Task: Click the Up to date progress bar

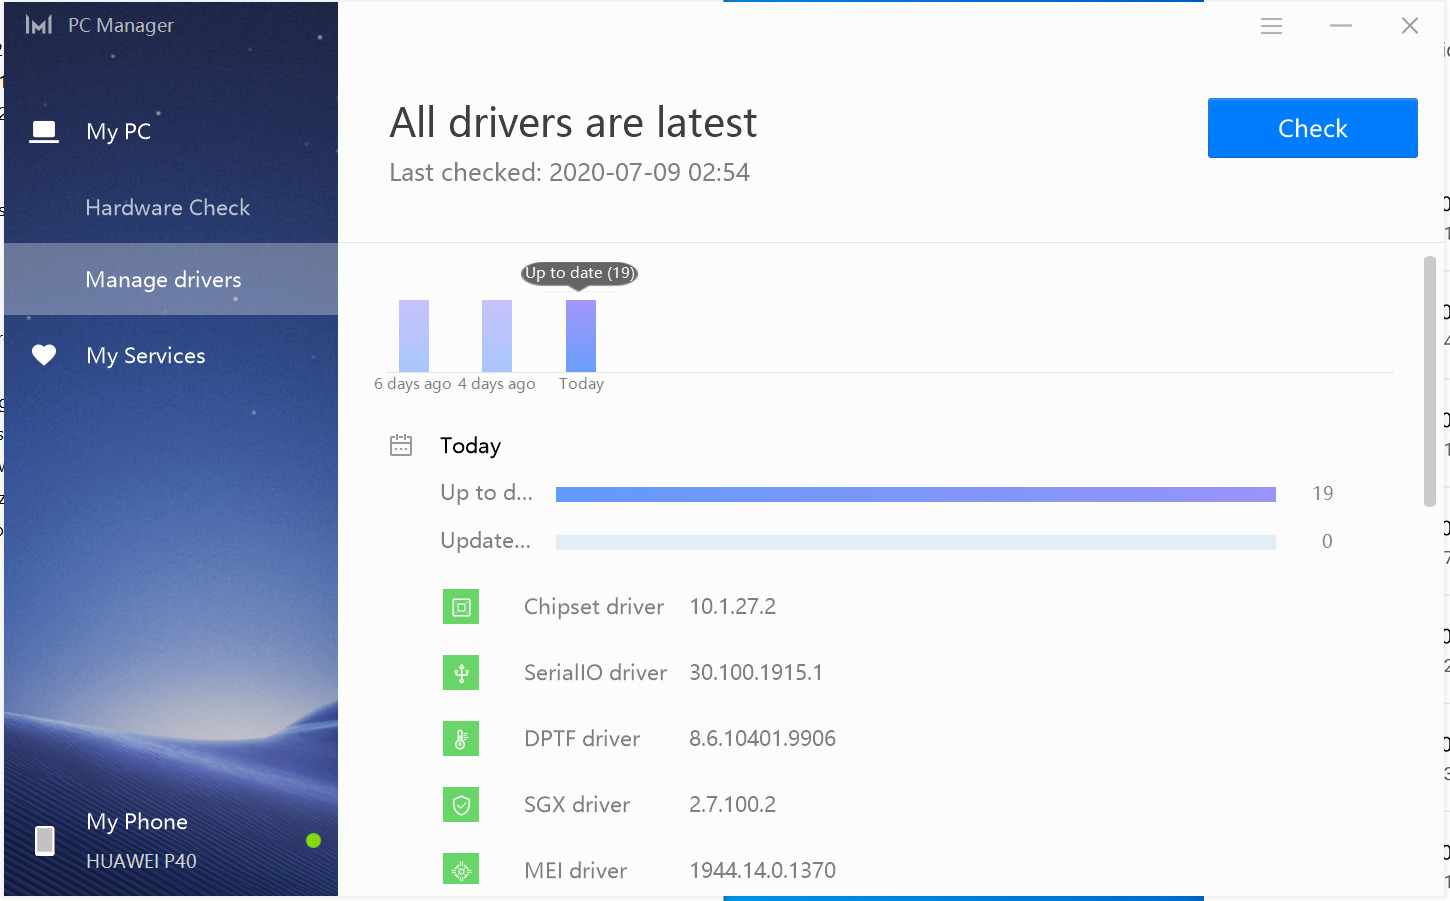Action: point(915,494)
